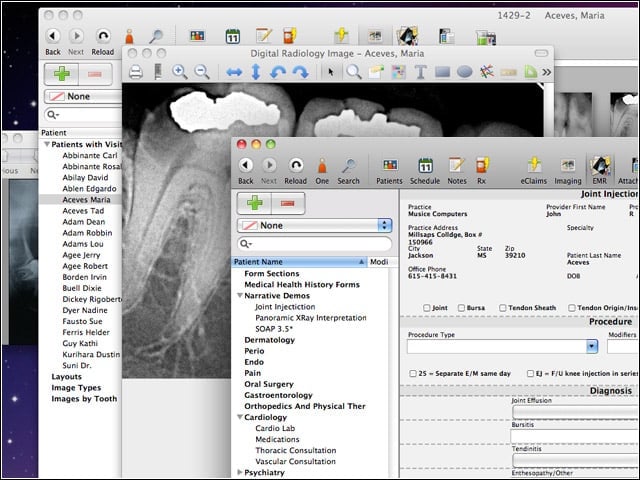Collapse Narrative Demos tree group

coord(240,296)
